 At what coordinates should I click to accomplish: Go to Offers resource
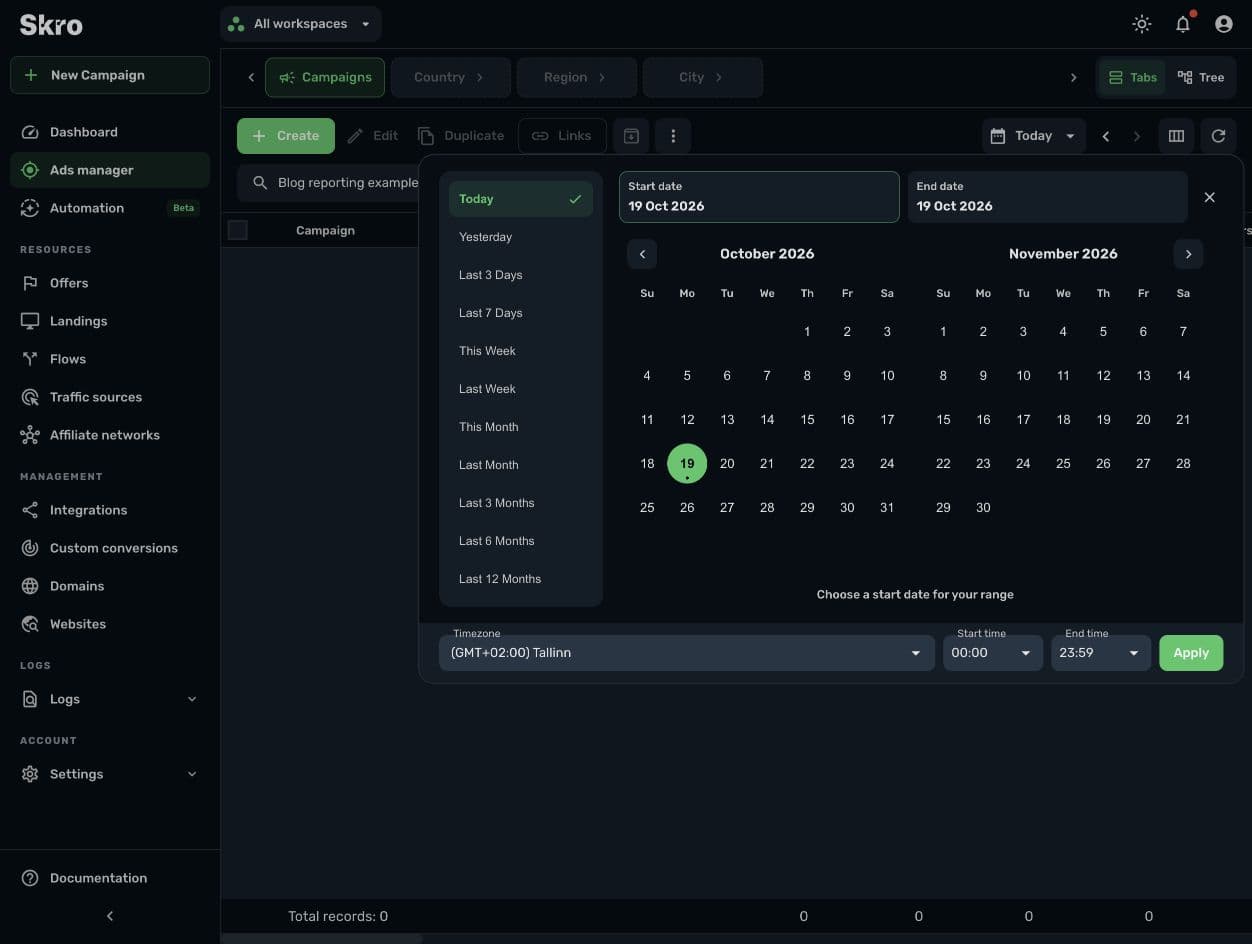pyautogui.click(x=110, y=283)
